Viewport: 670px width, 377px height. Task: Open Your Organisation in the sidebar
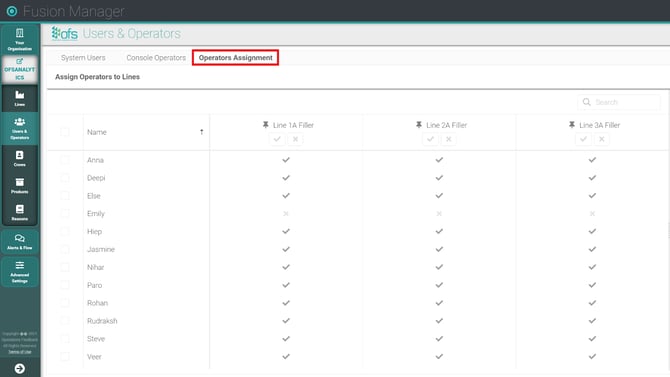pos(20,40)
